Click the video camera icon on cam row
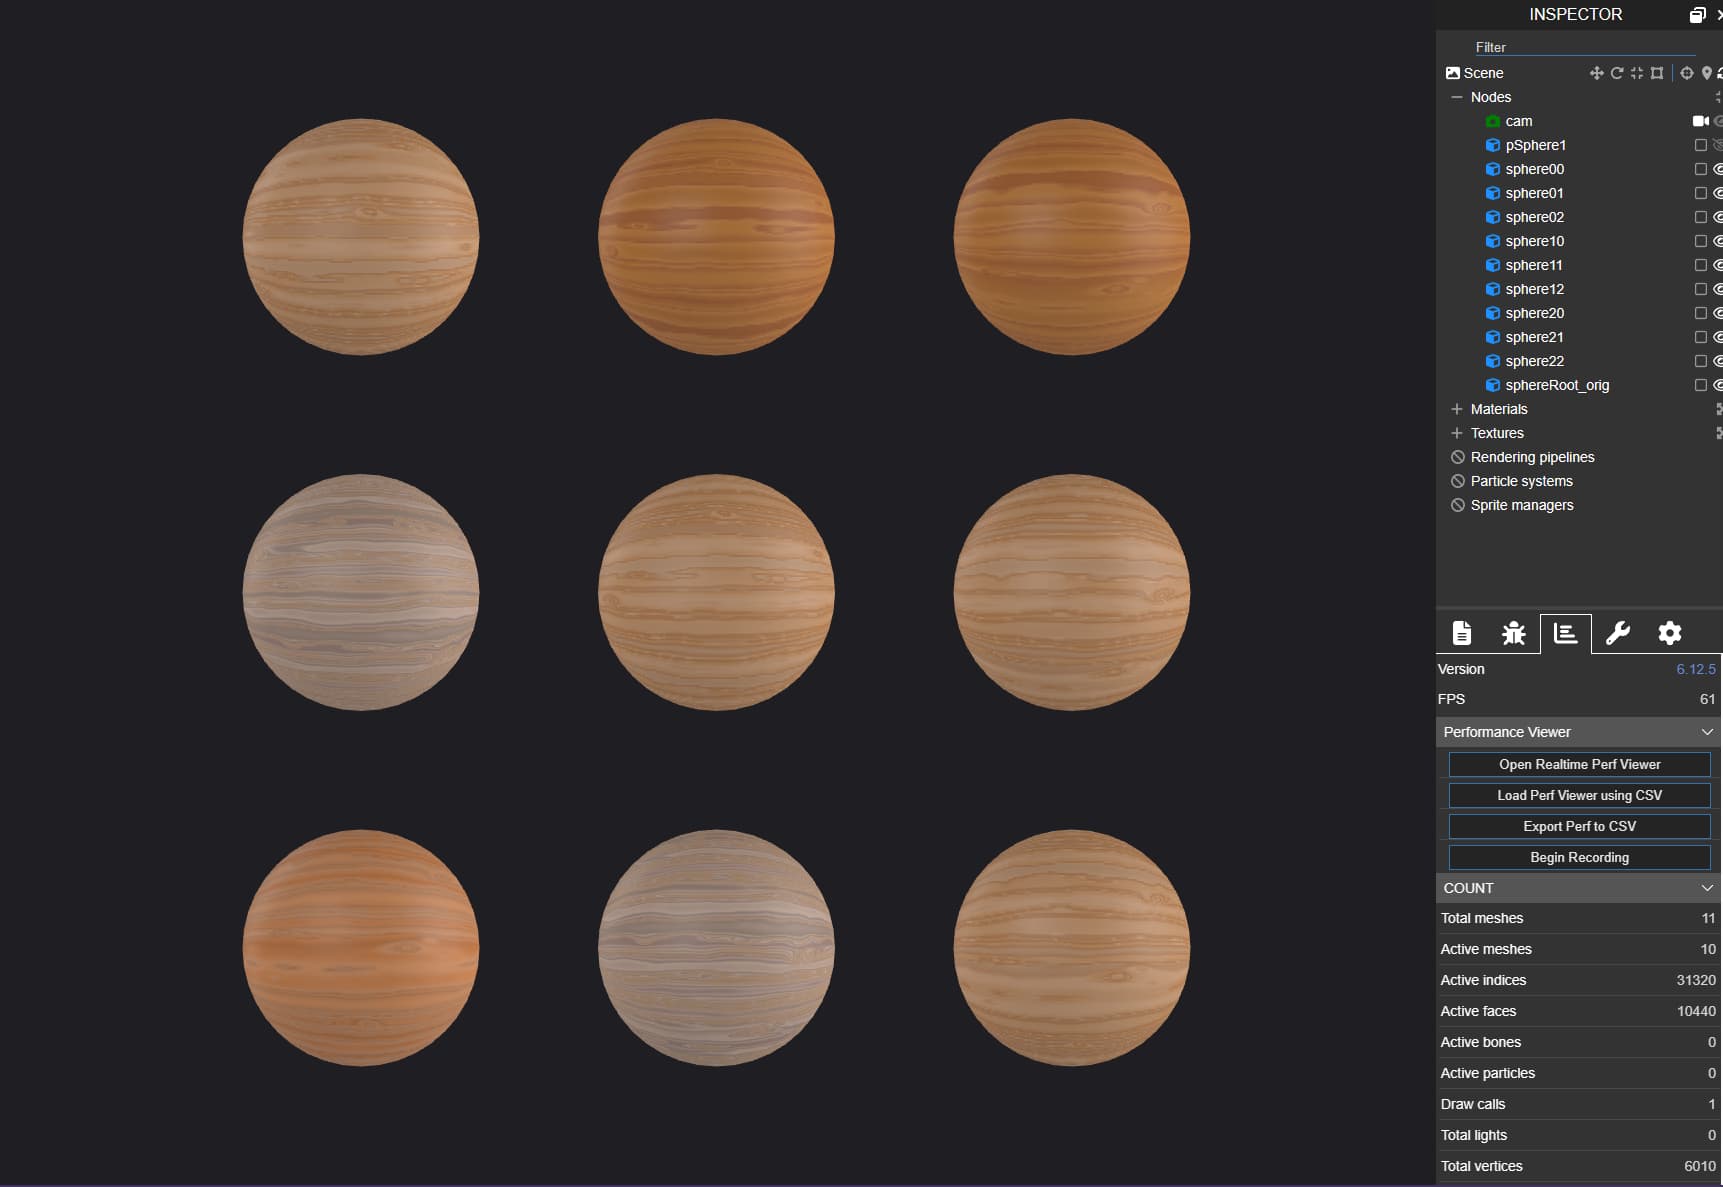The height and width of the screenshot is (1187, 1723). pos(1700,121)
